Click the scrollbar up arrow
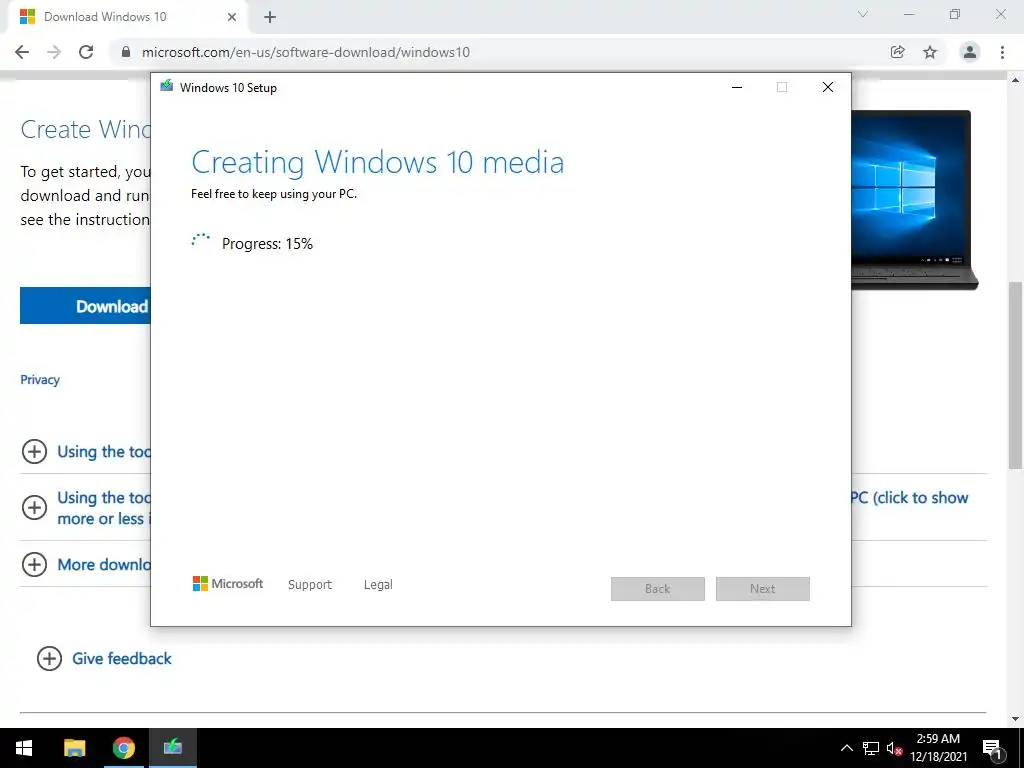The image size is (1024, 768). tap(1015, 80)
